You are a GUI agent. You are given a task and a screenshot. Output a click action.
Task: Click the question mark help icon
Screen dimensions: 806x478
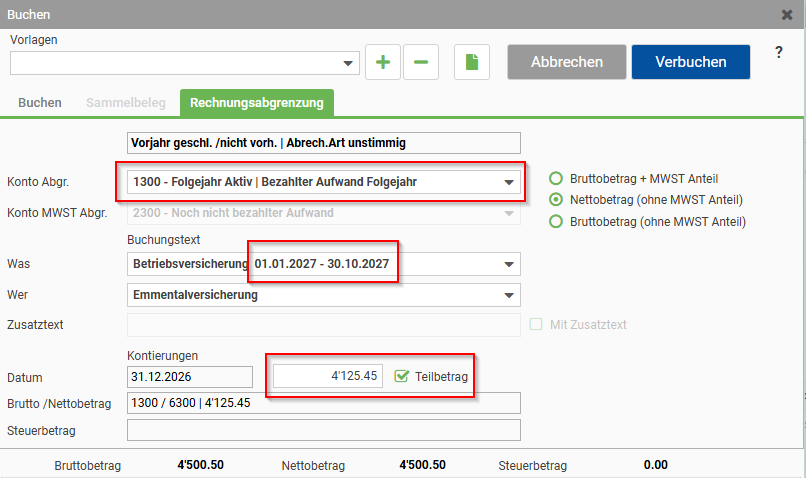[779, 52]
